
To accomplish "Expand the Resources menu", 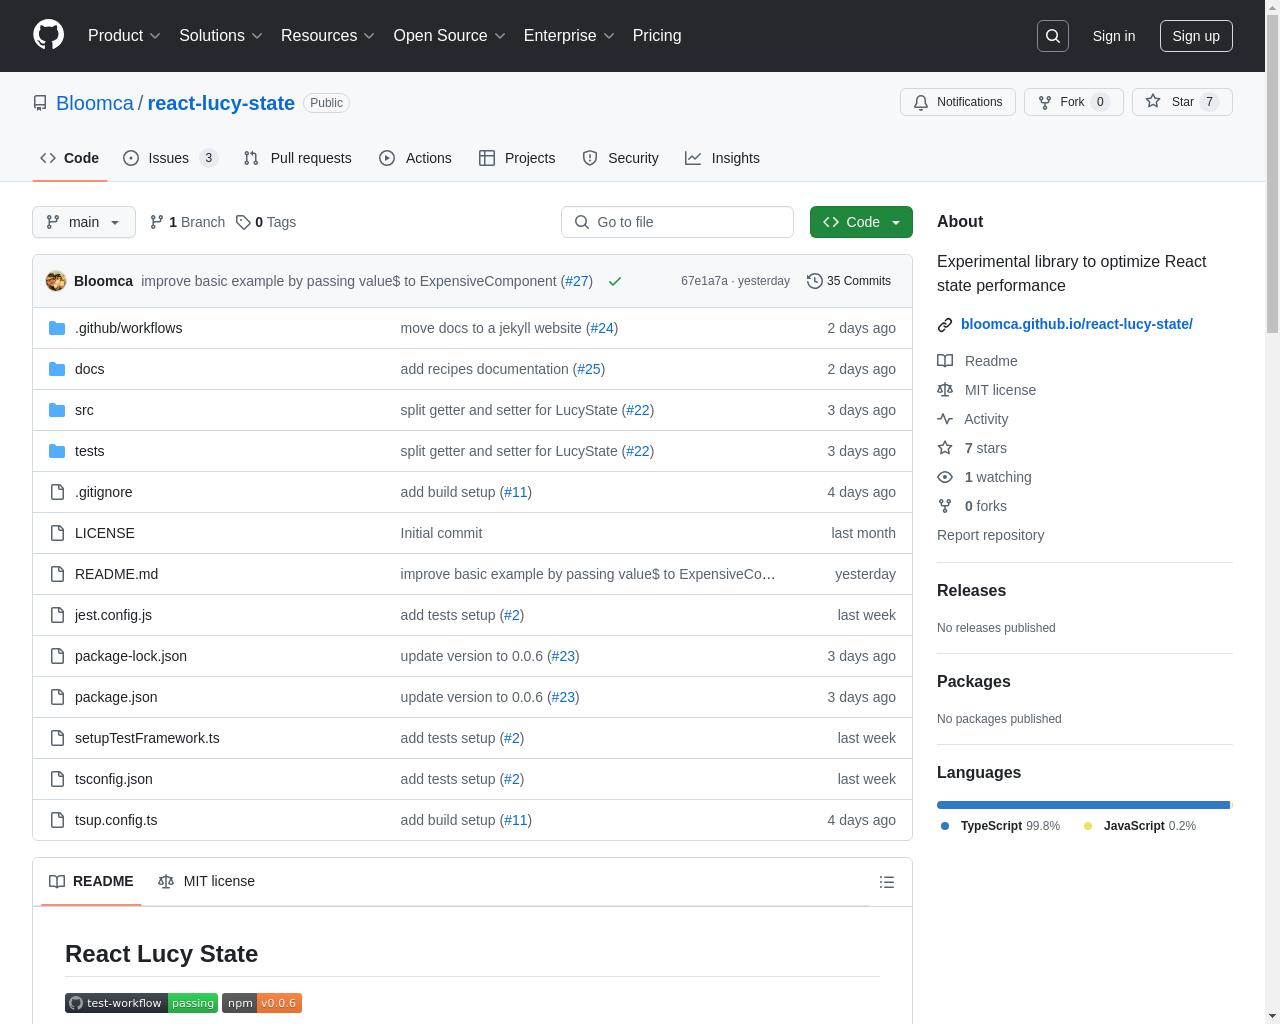I will click(328, 35).
